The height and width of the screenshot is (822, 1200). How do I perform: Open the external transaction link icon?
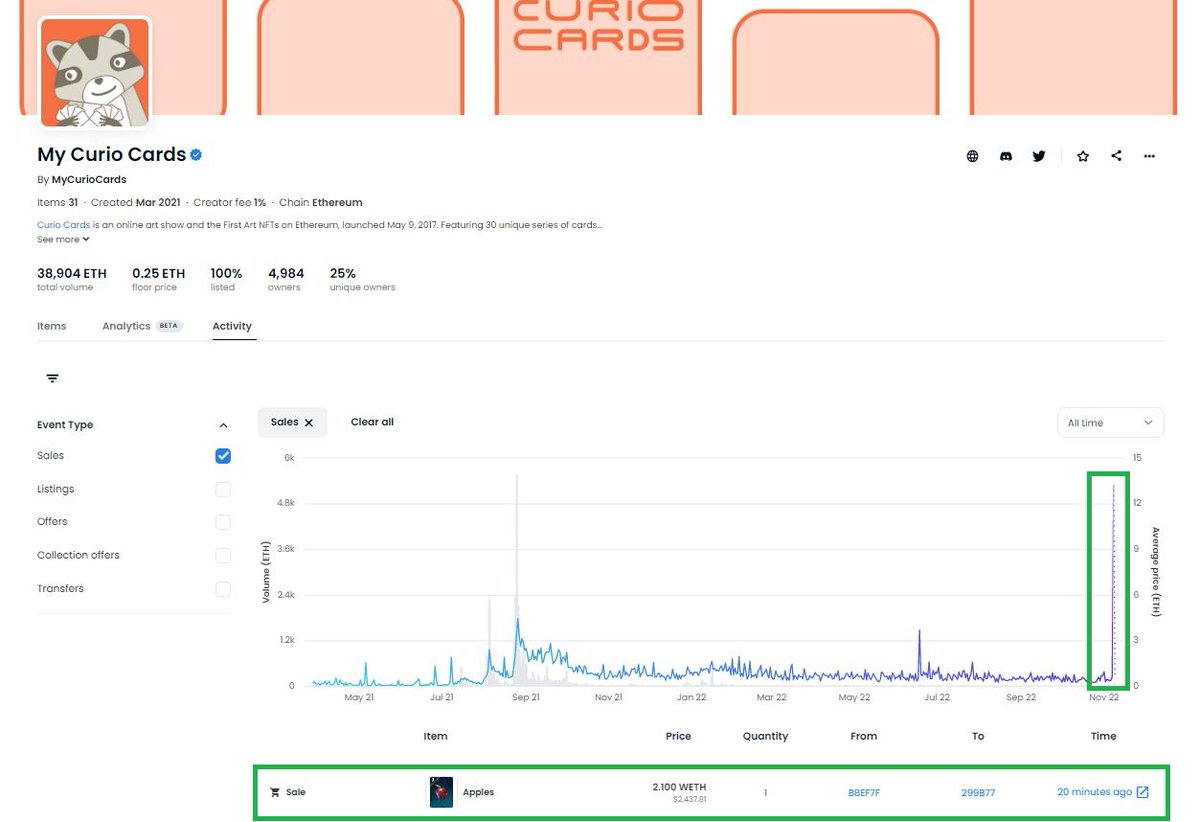tap(1143, 792)
